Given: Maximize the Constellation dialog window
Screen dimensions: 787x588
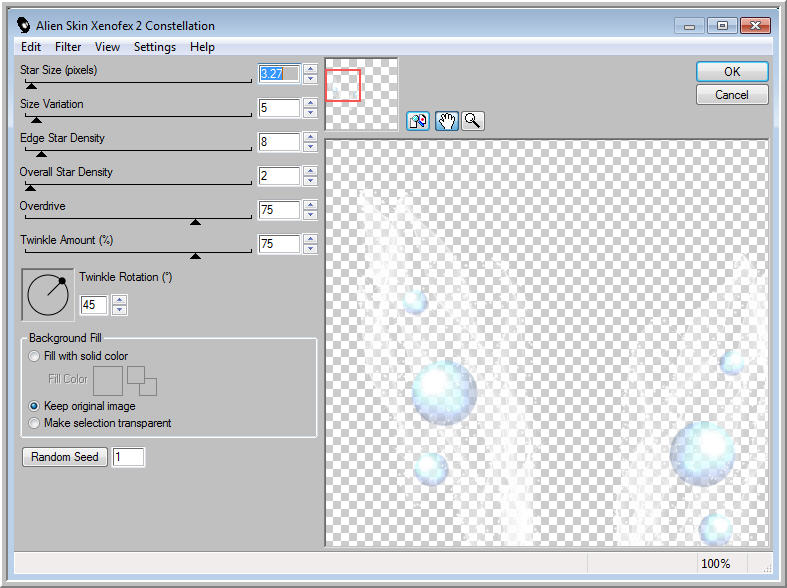Looking at the screenshot, I should (722, 26).
